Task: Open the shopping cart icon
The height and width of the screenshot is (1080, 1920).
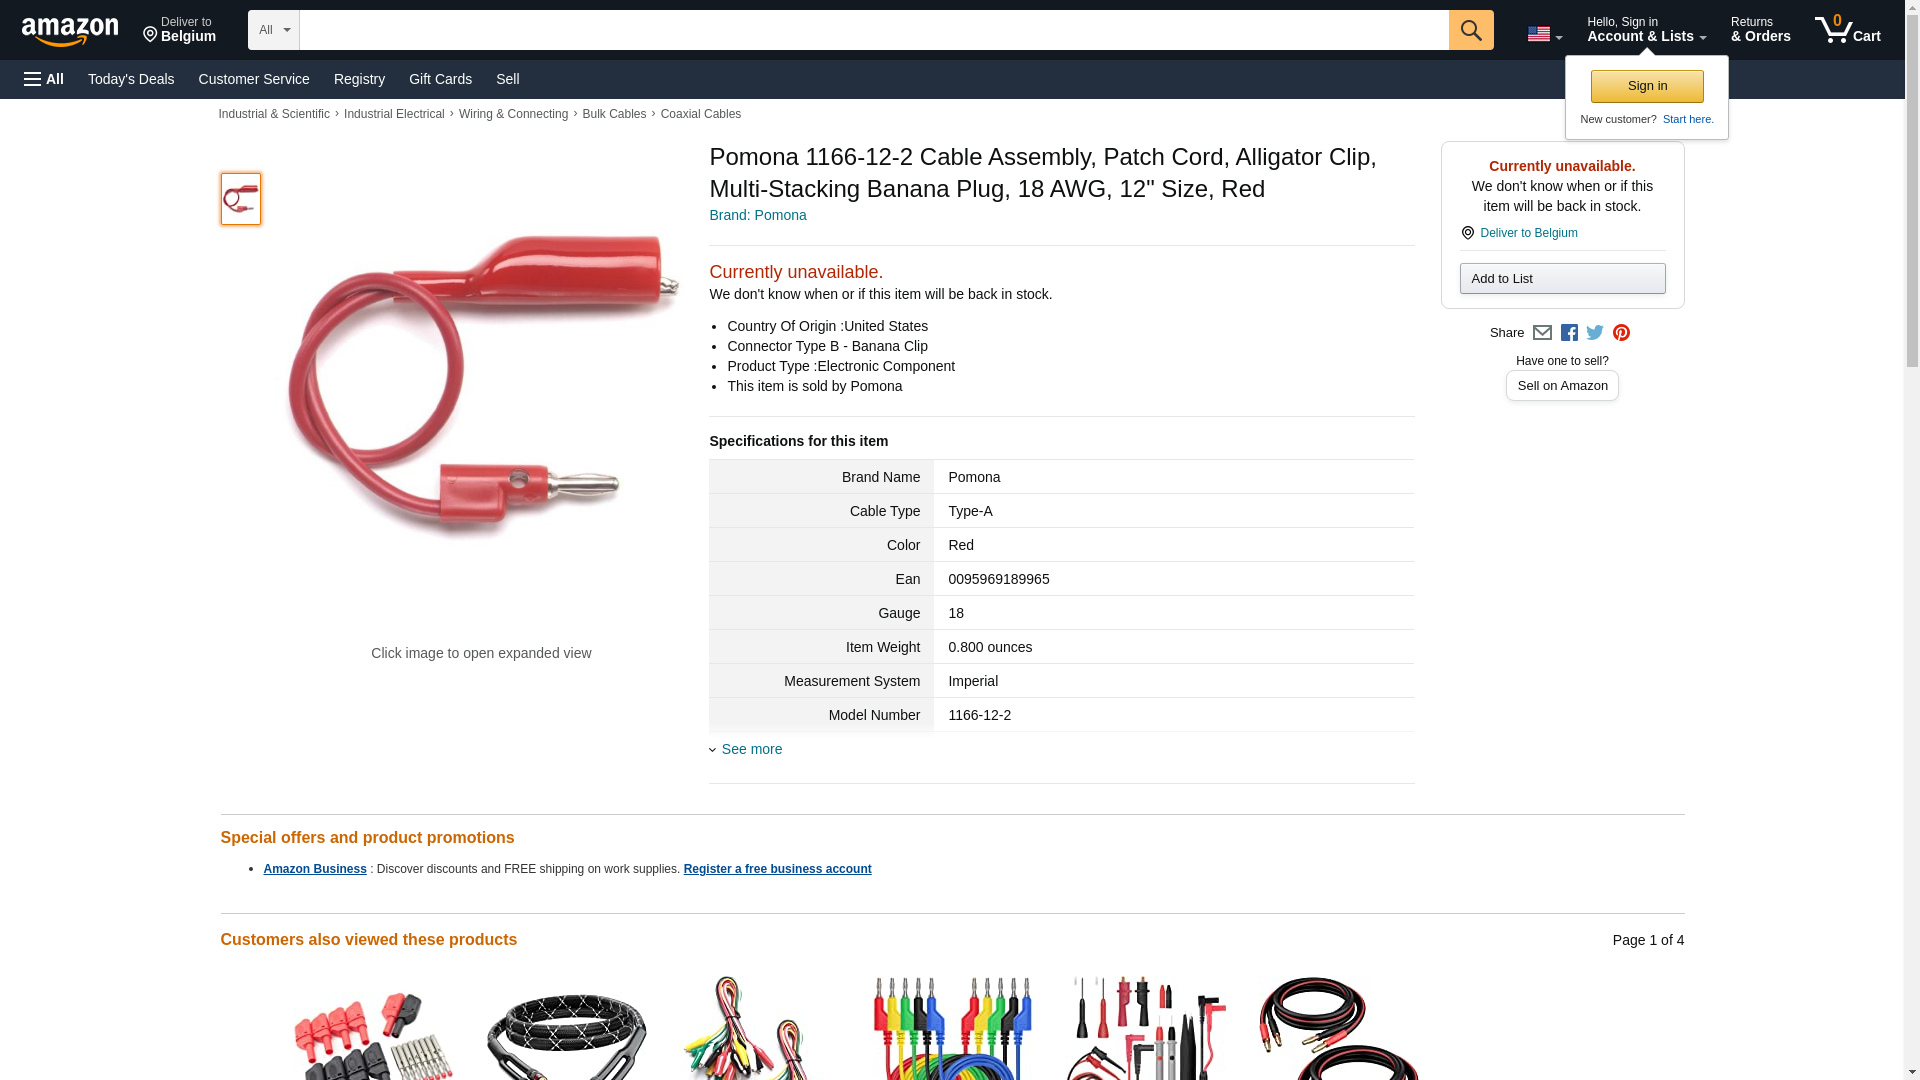Action: click(x=1847, y=30)
